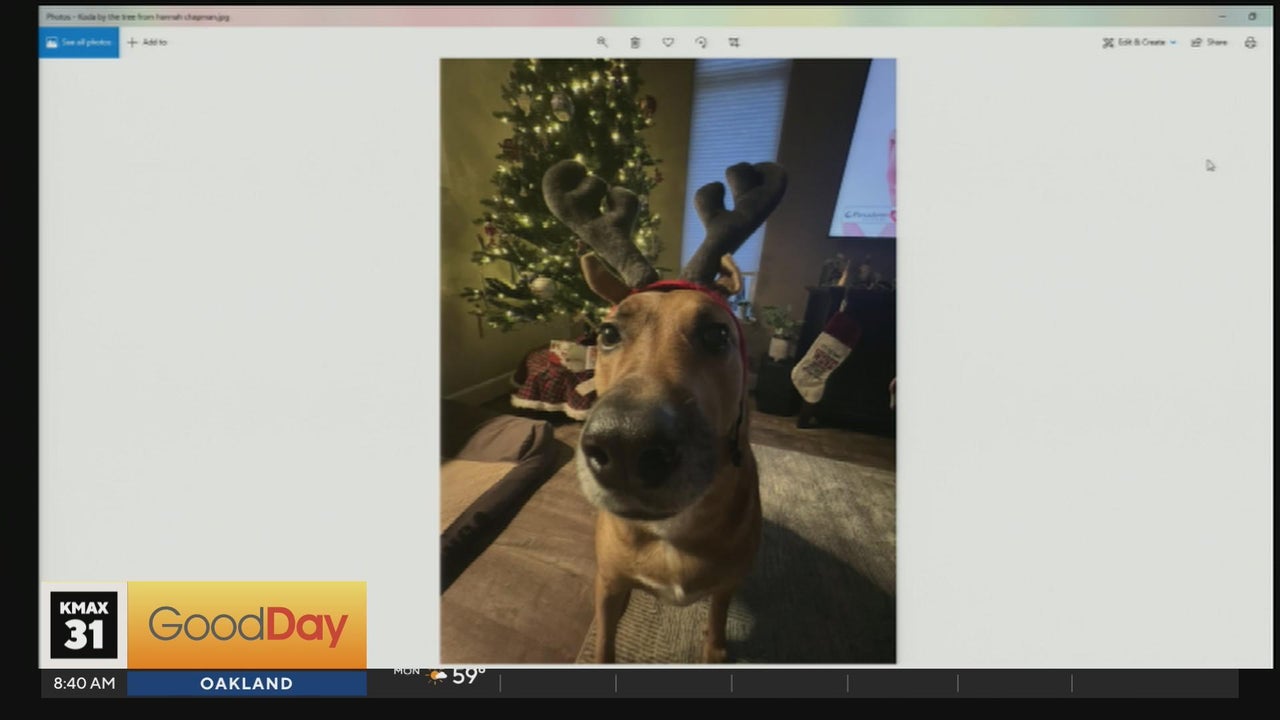Click the Photos window title bar text
The image size is (1280, 720).
[x=138, y=17]
